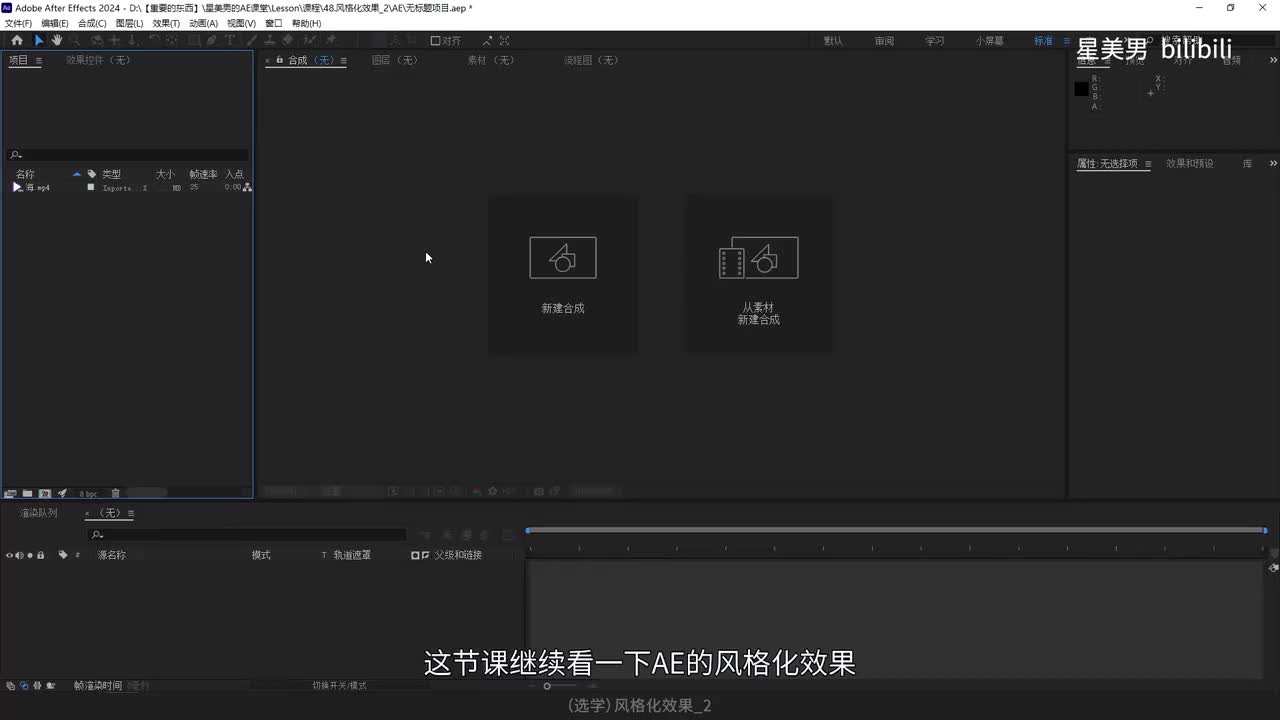Switch to the 默认 workspace
The height and width of the screenshot is (720, 1280).
point(833,41)
